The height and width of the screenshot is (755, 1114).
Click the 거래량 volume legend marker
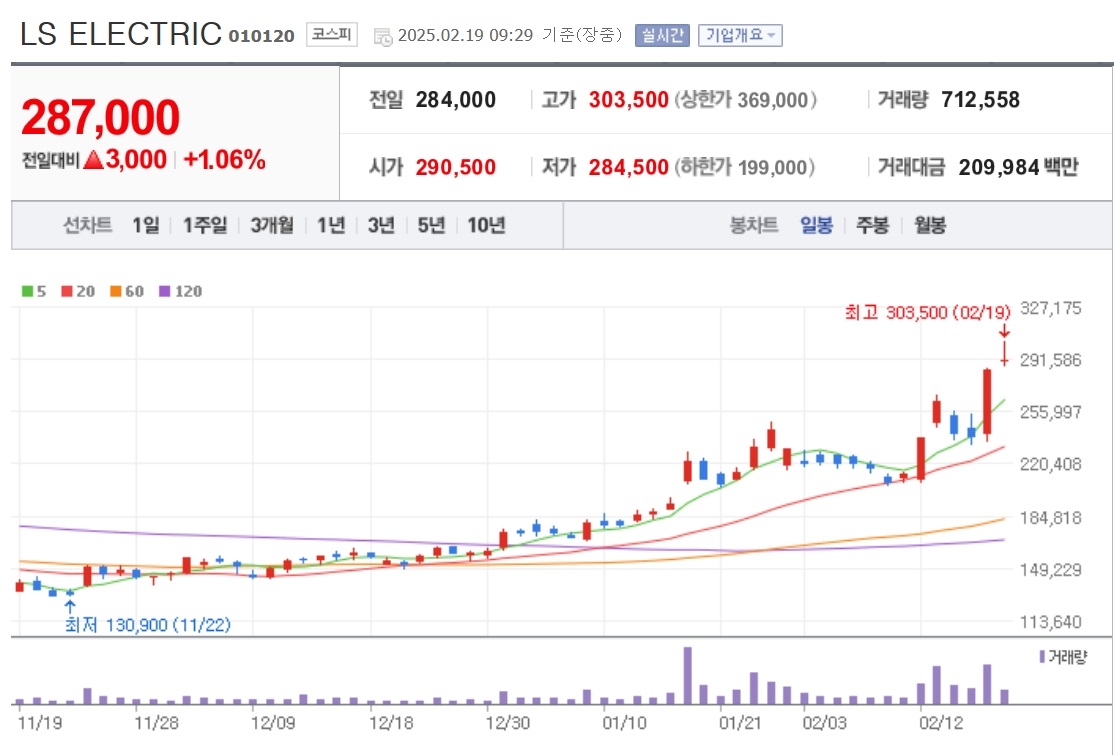click(x=1042, y=657)
